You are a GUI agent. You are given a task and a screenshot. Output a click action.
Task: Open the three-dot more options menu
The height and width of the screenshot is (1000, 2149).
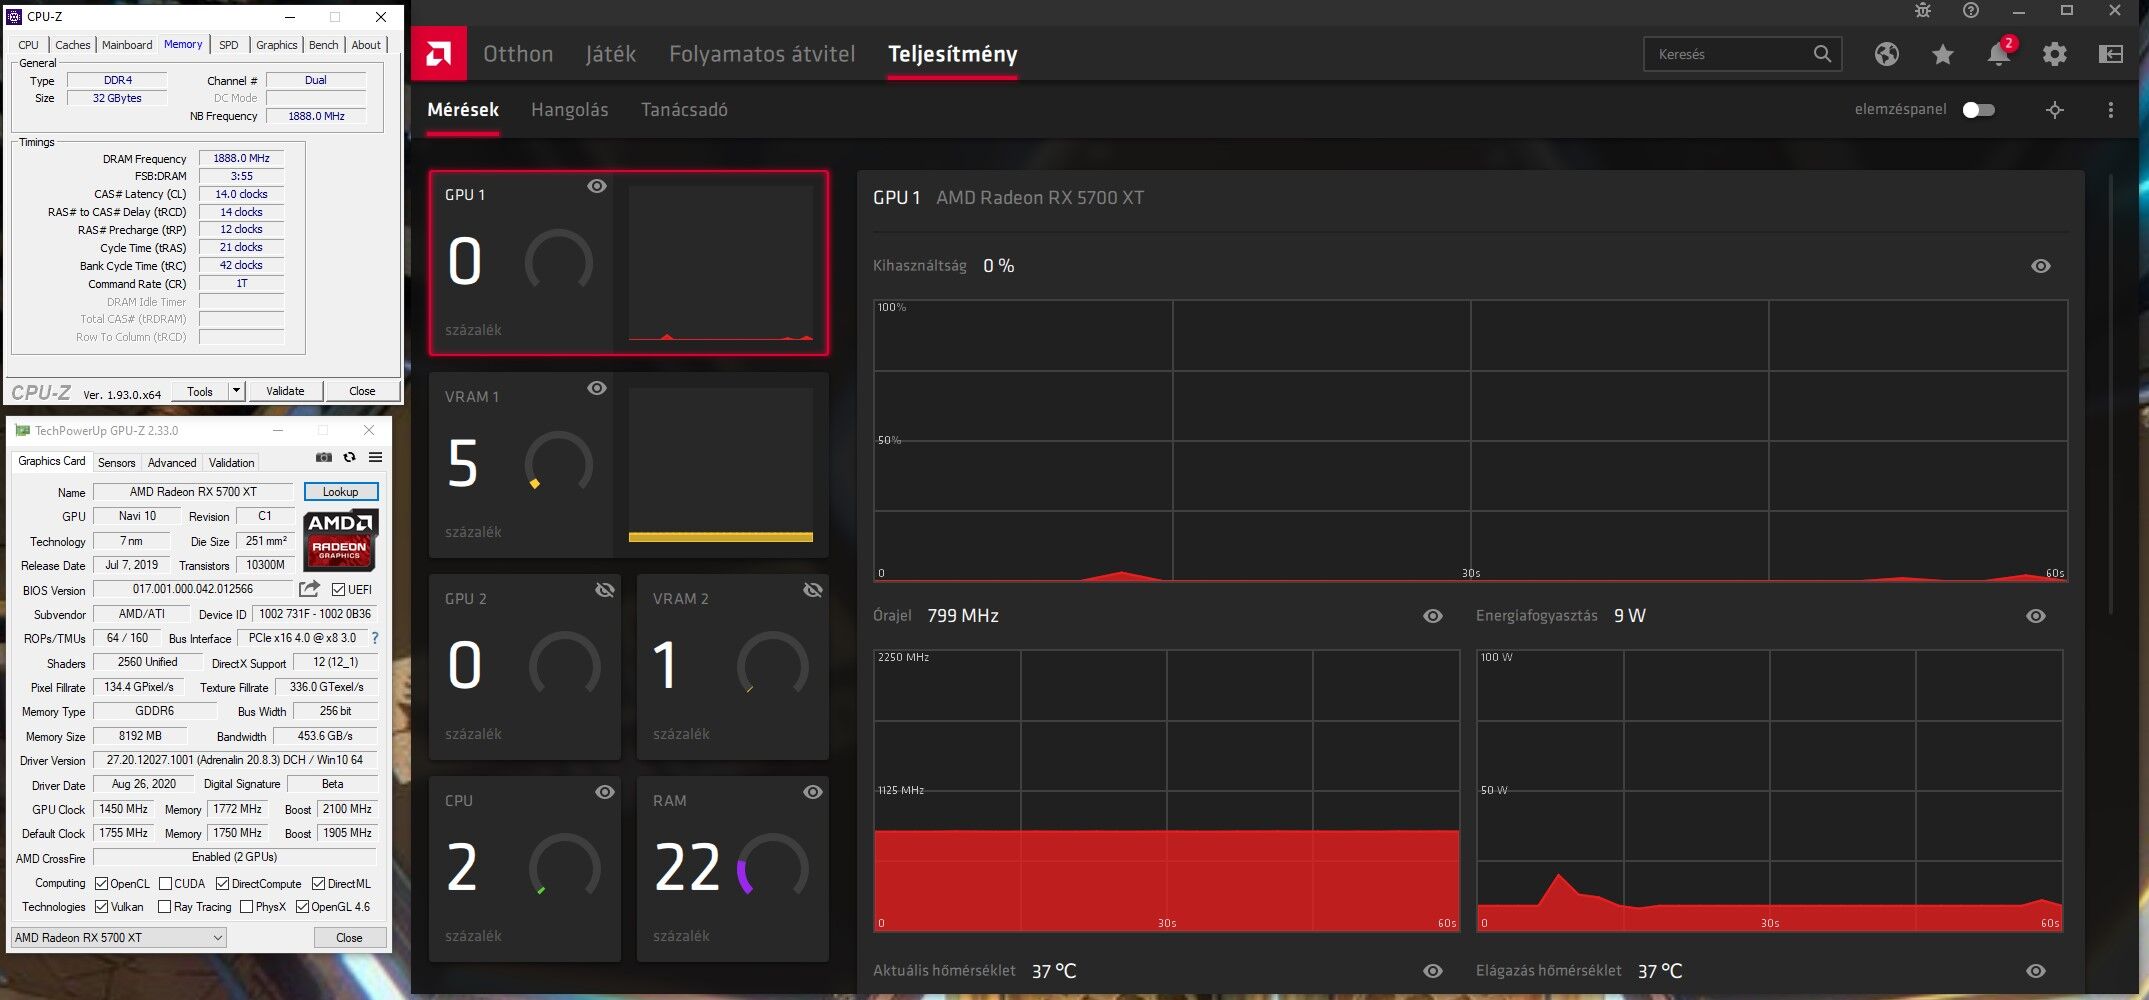[x=2110, y=110]
